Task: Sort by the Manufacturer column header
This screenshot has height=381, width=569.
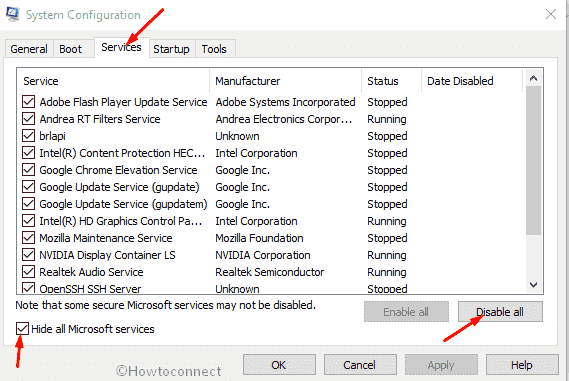Action: [x=286, y=81]
